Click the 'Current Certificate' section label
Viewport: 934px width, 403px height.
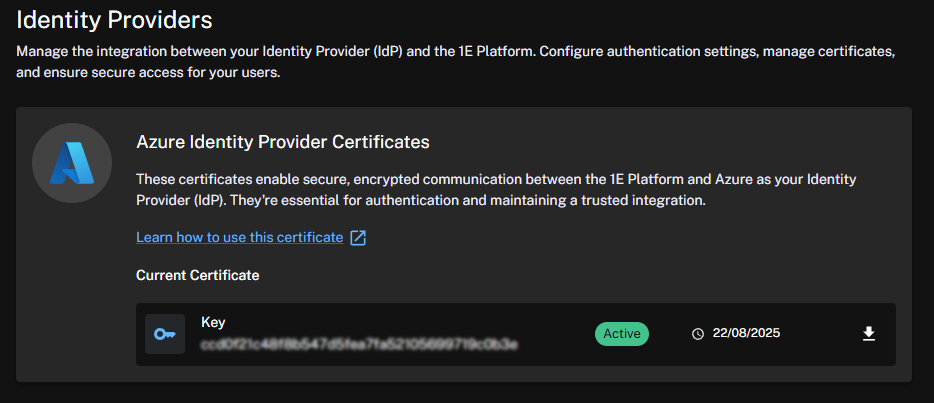point(197,275)
